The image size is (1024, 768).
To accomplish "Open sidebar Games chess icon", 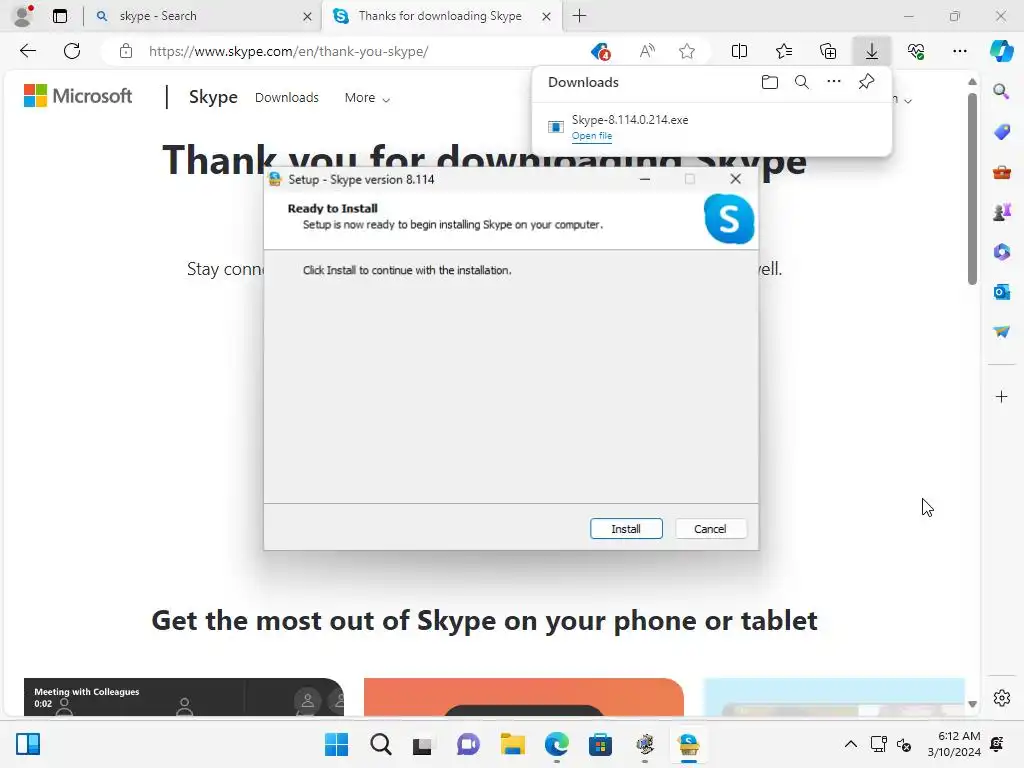I will tap(1001, 212).
